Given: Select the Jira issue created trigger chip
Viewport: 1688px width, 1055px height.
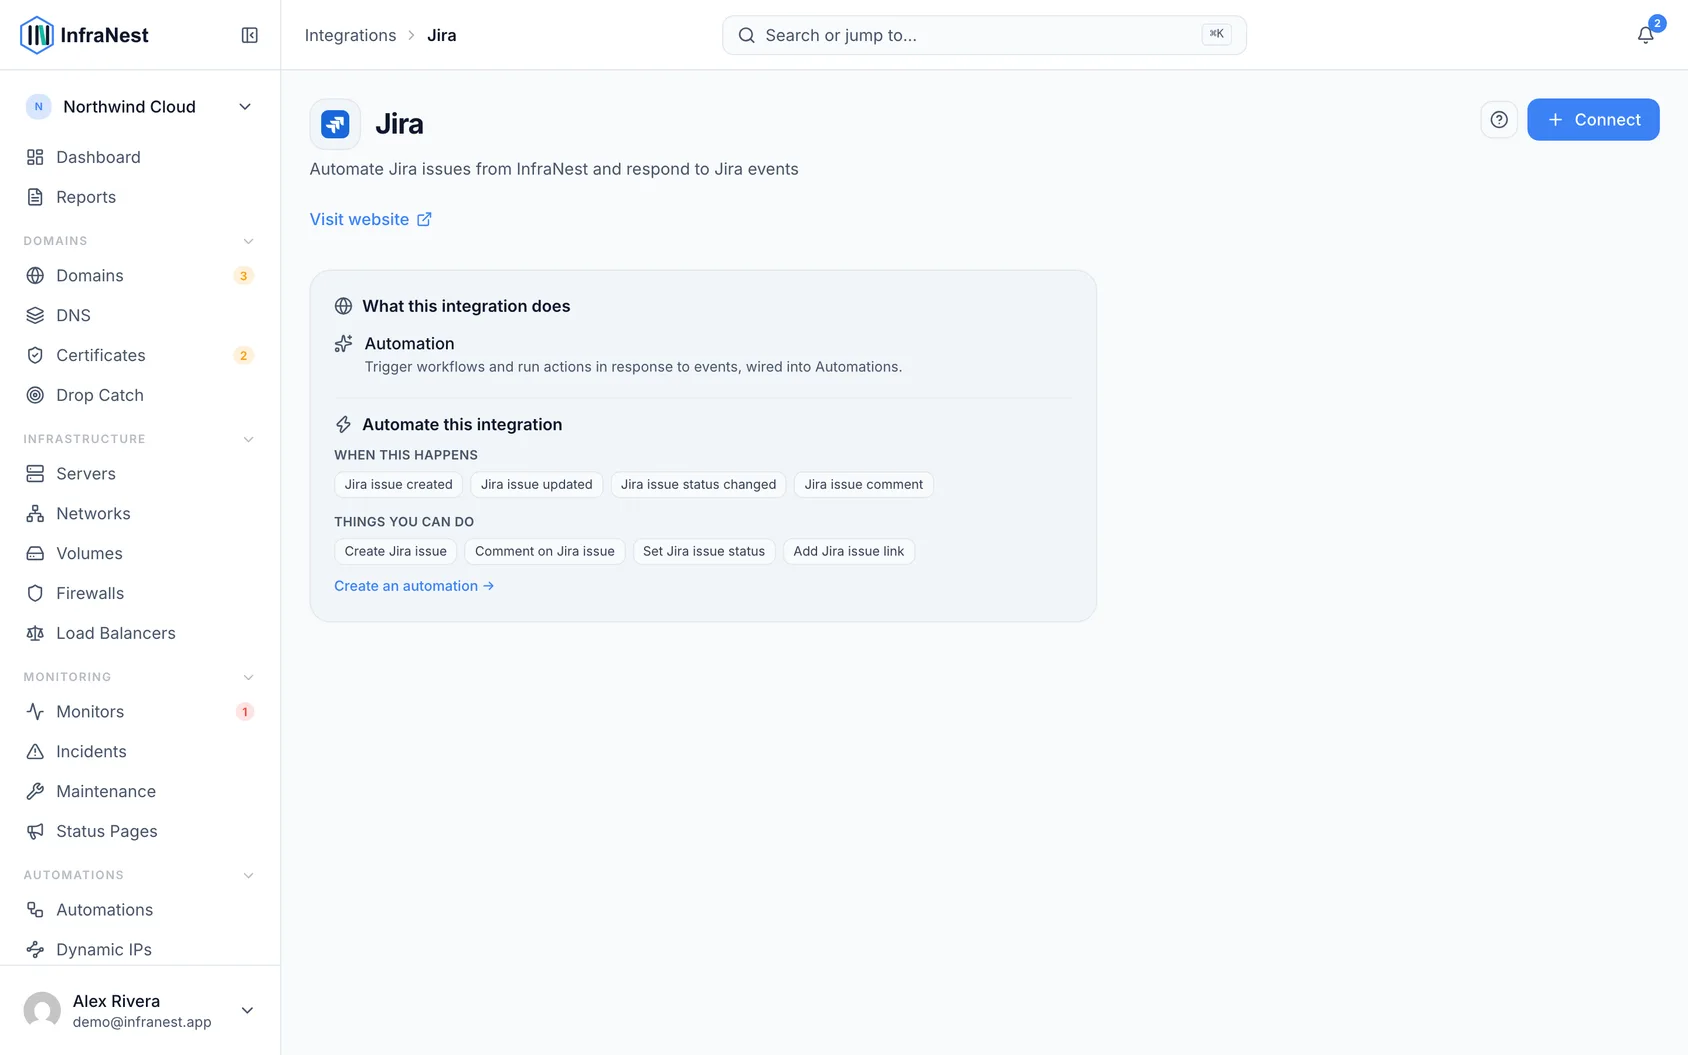Looking at the screenshot, I should click(x=398, y=484).
